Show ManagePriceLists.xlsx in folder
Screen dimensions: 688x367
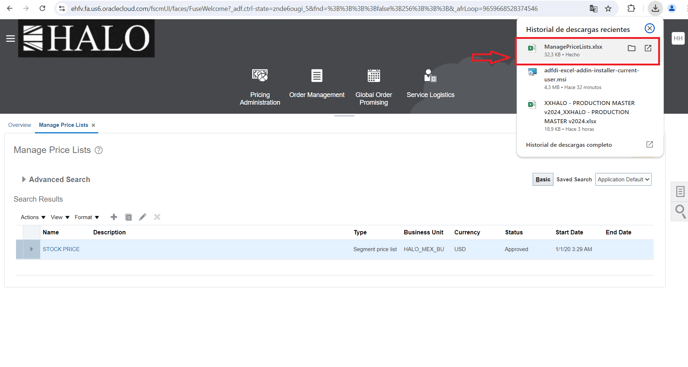pyautogui.click(x=631, y=48)
